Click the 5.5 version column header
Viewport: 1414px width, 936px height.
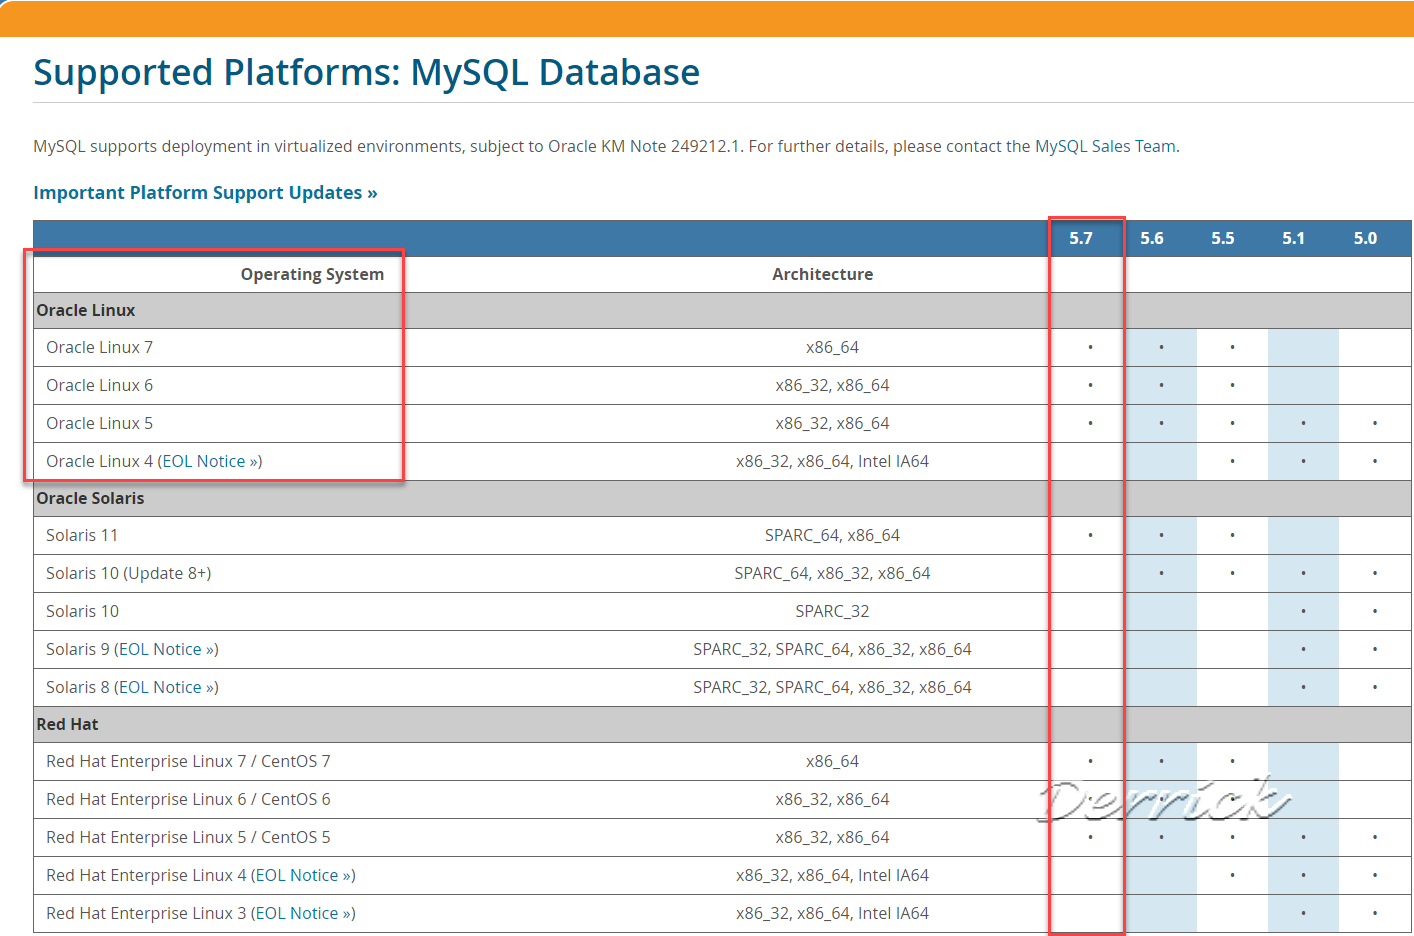click(x=1223, y=238)
